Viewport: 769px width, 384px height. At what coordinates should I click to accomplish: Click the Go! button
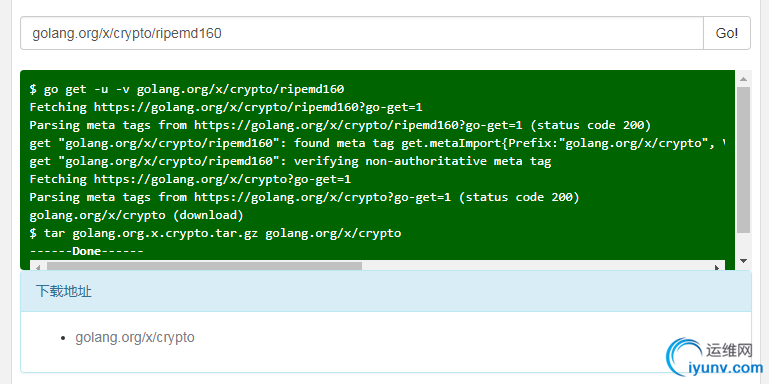click(727, 33)
